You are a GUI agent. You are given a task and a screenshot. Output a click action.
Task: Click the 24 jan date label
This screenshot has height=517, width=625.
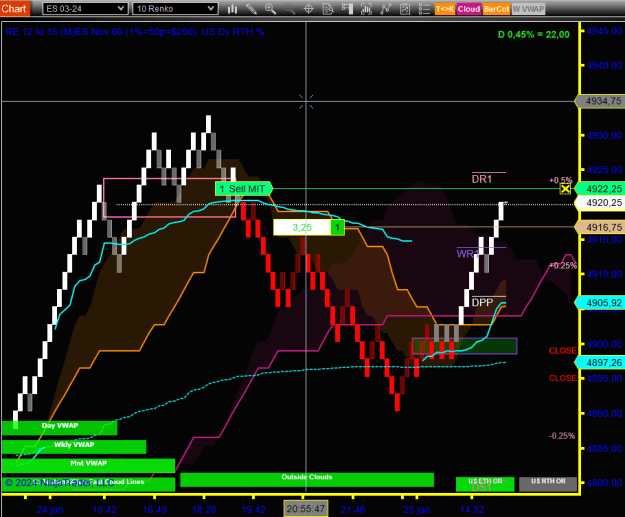tap(50, 509)
